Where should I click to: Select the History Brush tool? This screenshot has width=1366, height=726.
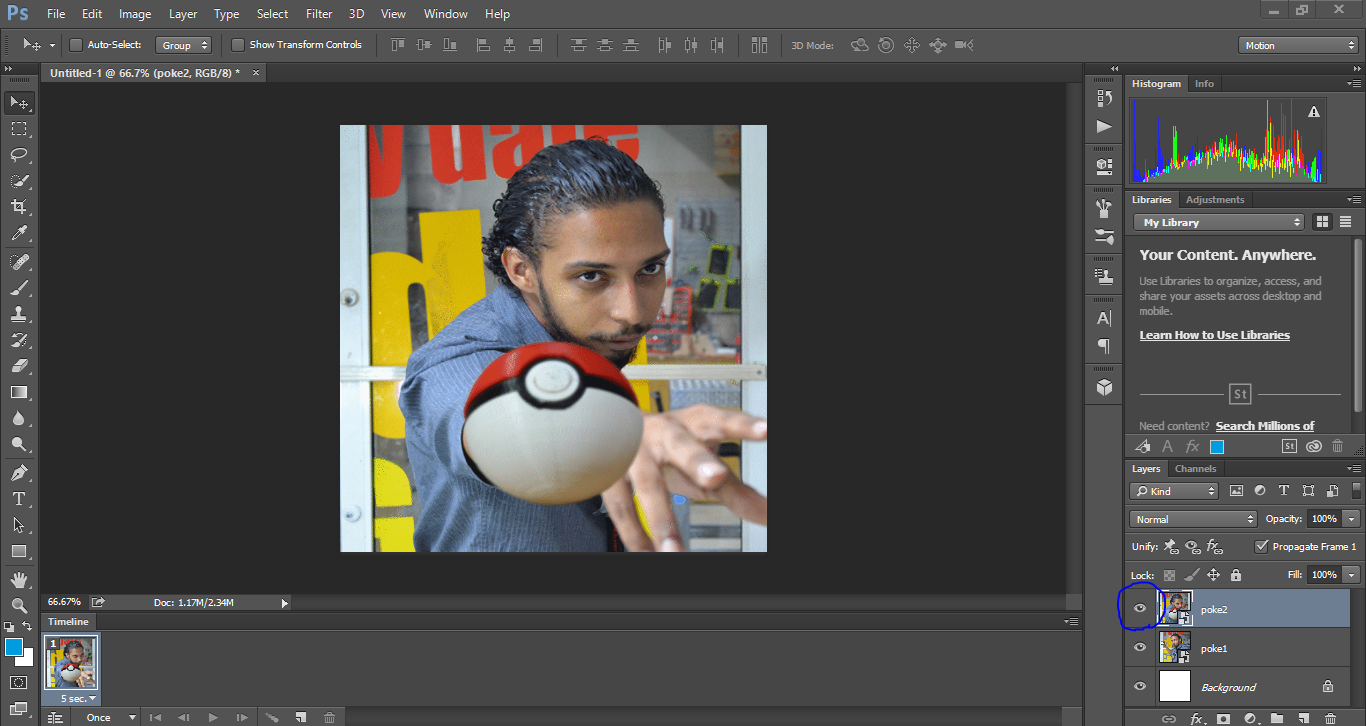coord(19,340)
